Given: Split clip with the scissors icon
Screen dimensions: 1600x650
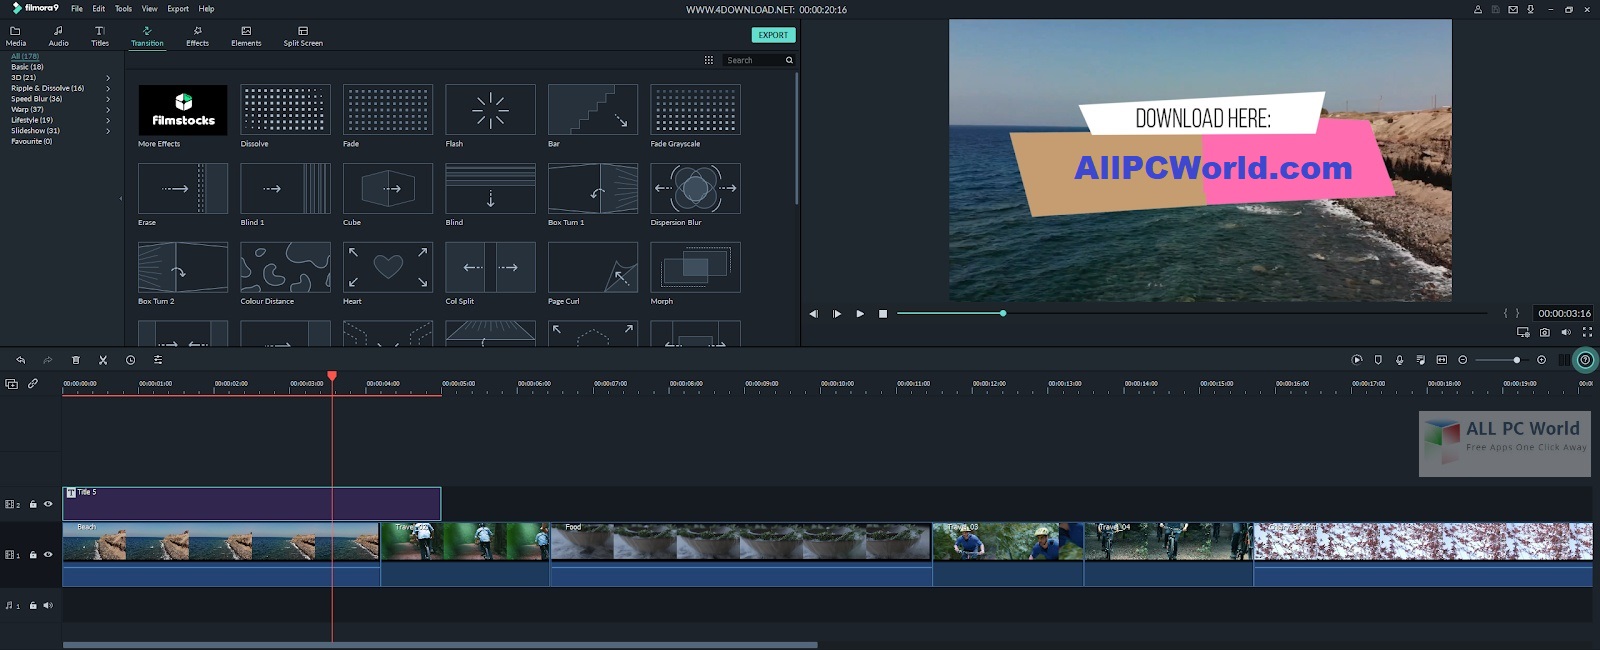Looking at the screenshot, I should click(103, 360).
